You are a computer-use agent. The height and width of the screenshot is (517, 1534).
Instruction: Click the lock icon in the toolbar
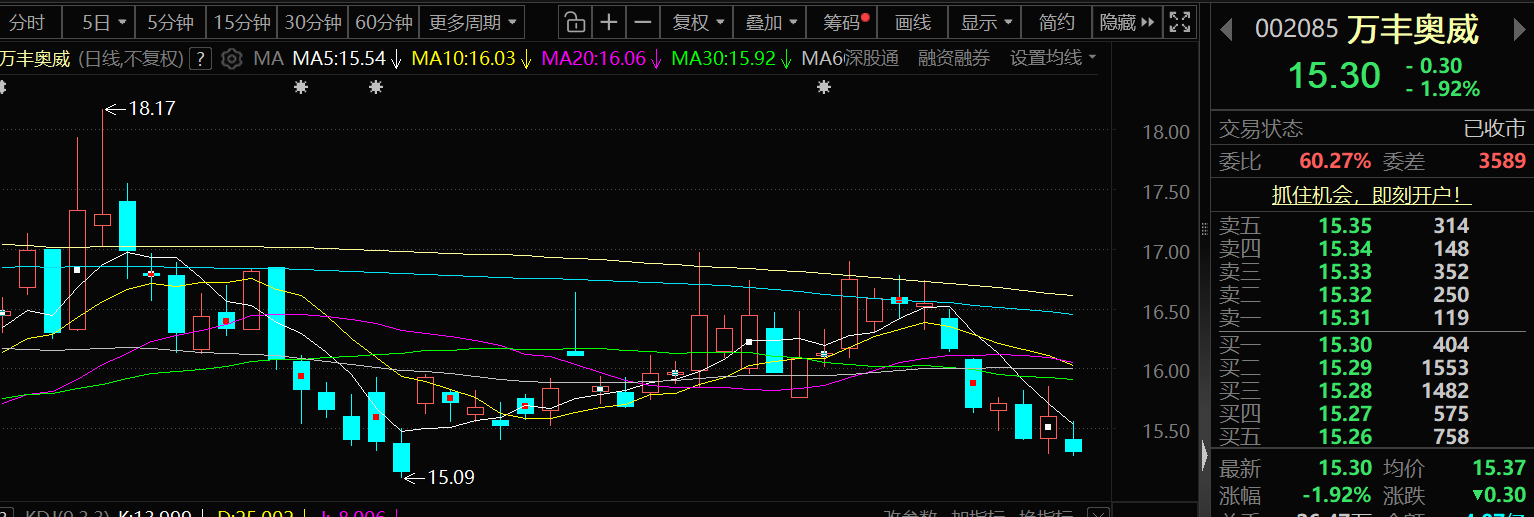[x=574, y=22]
